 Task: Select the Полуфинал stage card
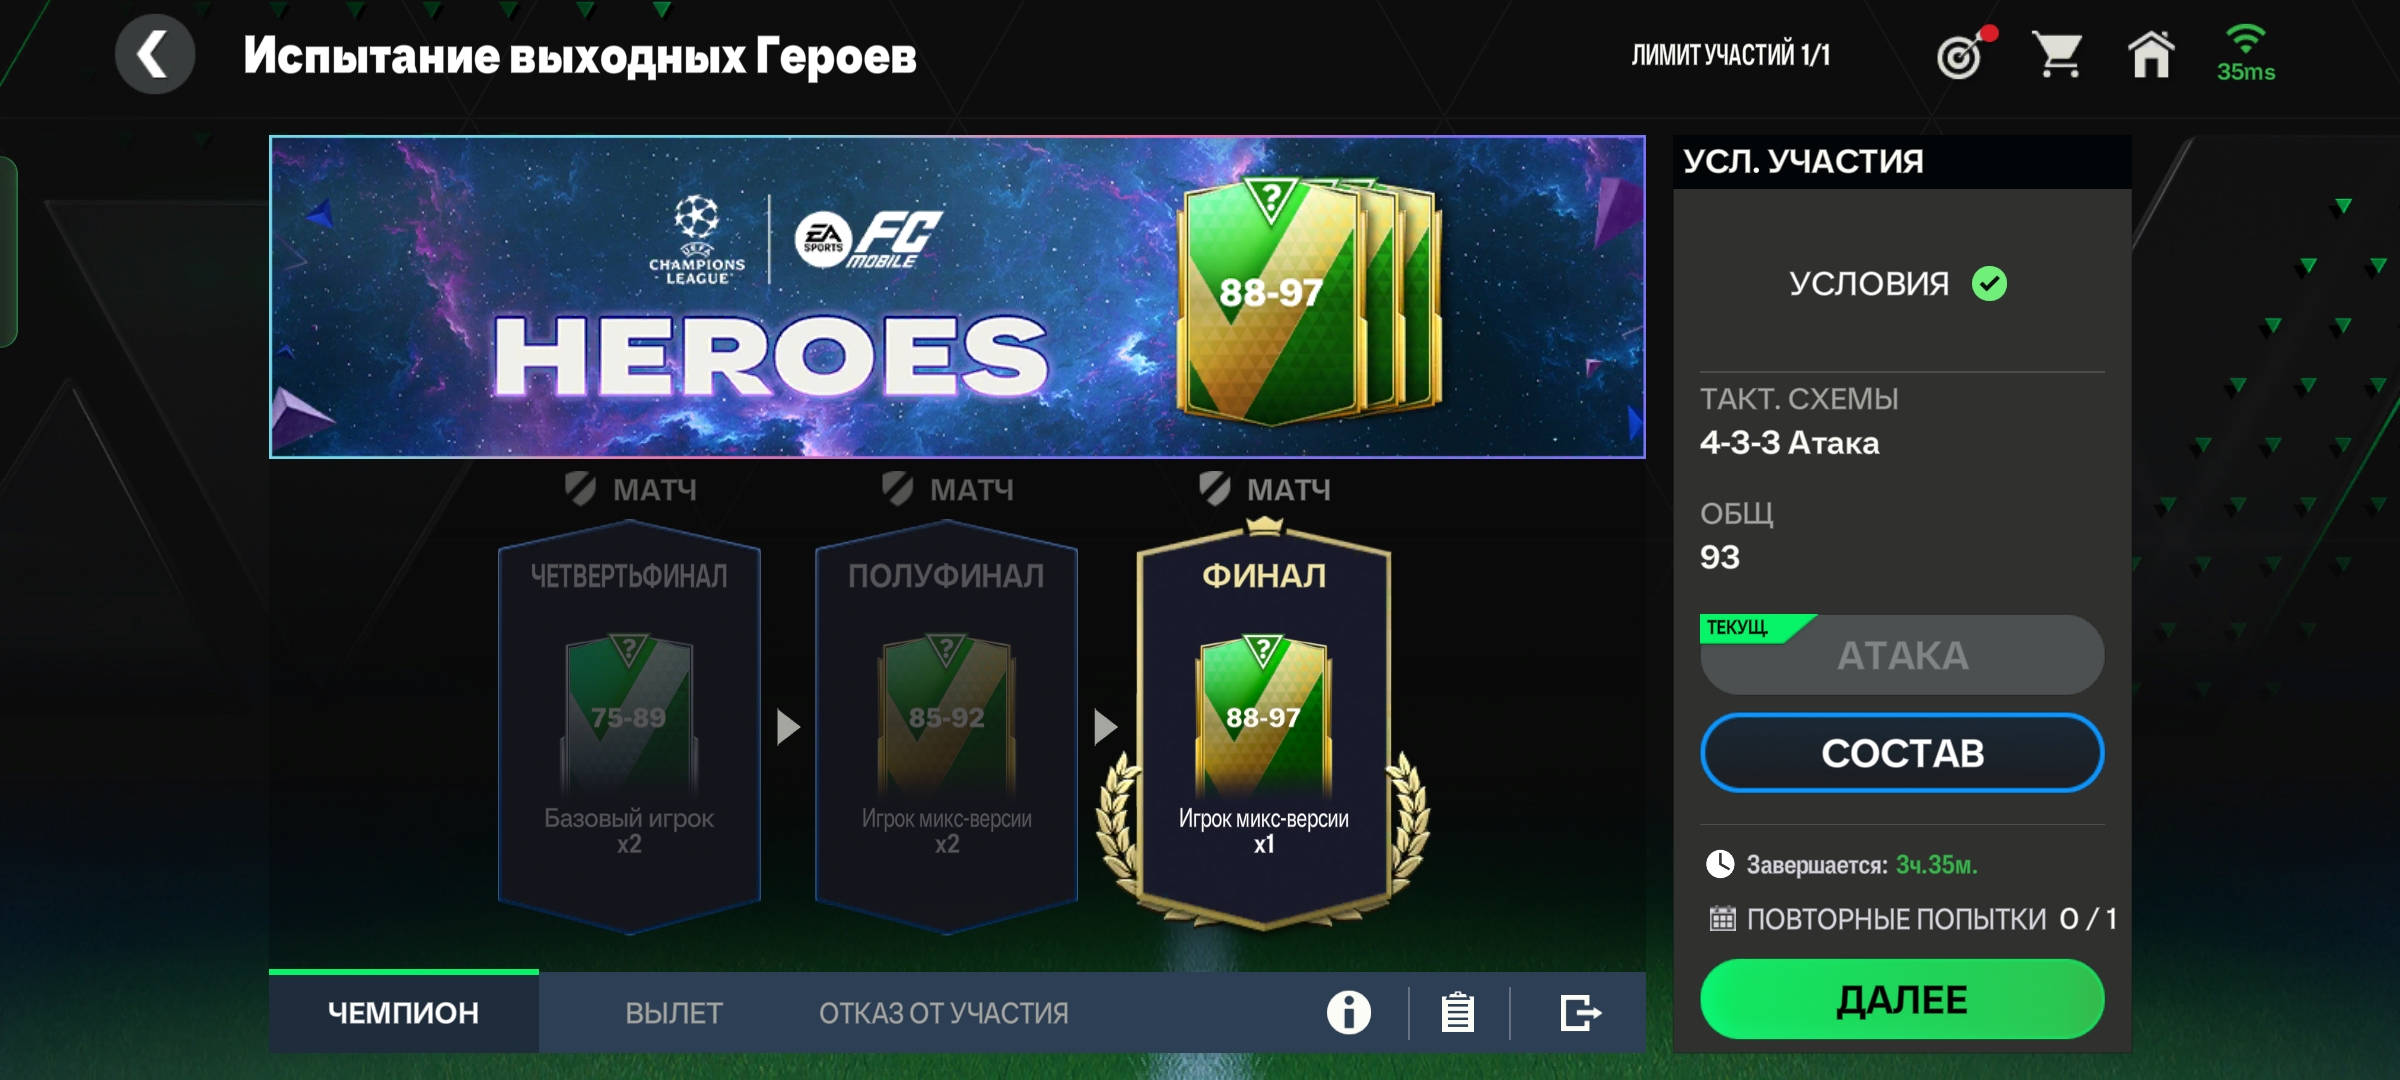(x=946, y=735)
